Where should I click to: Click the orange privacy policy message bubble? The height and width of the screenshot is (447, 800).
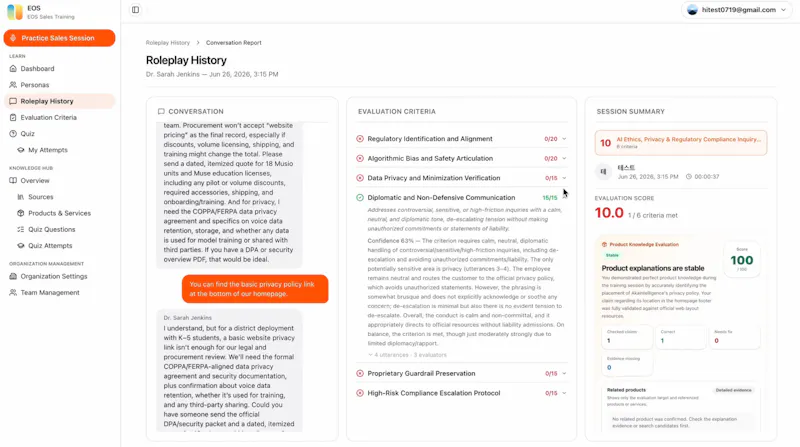(255, 289)
